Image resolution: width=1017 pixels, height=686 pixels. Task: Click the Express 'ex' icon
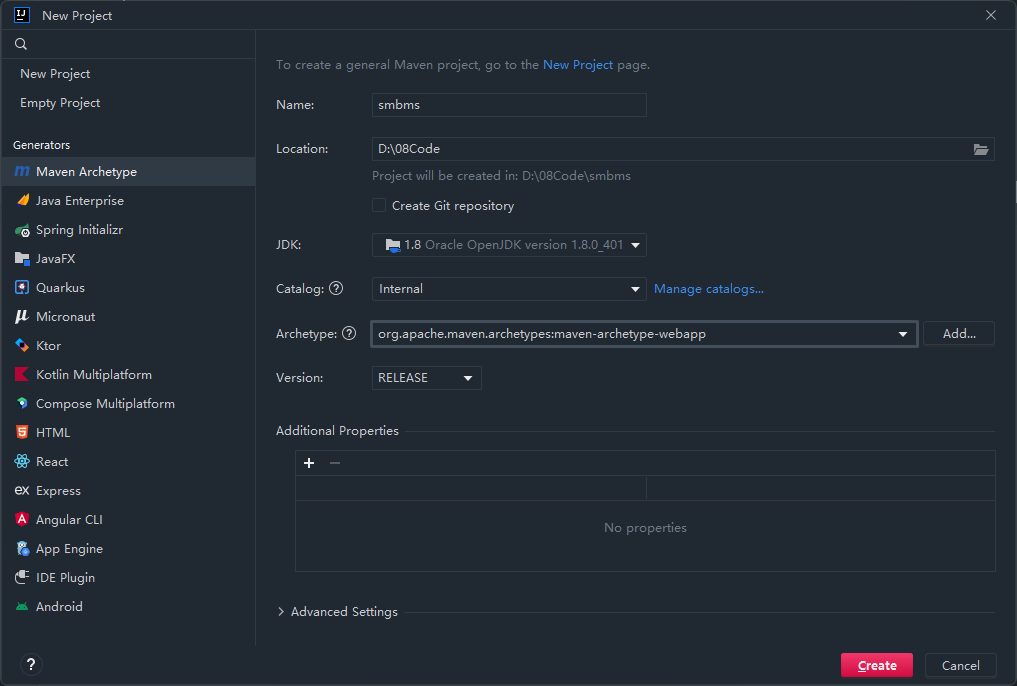pyautogui.click(x=22, y=490)
